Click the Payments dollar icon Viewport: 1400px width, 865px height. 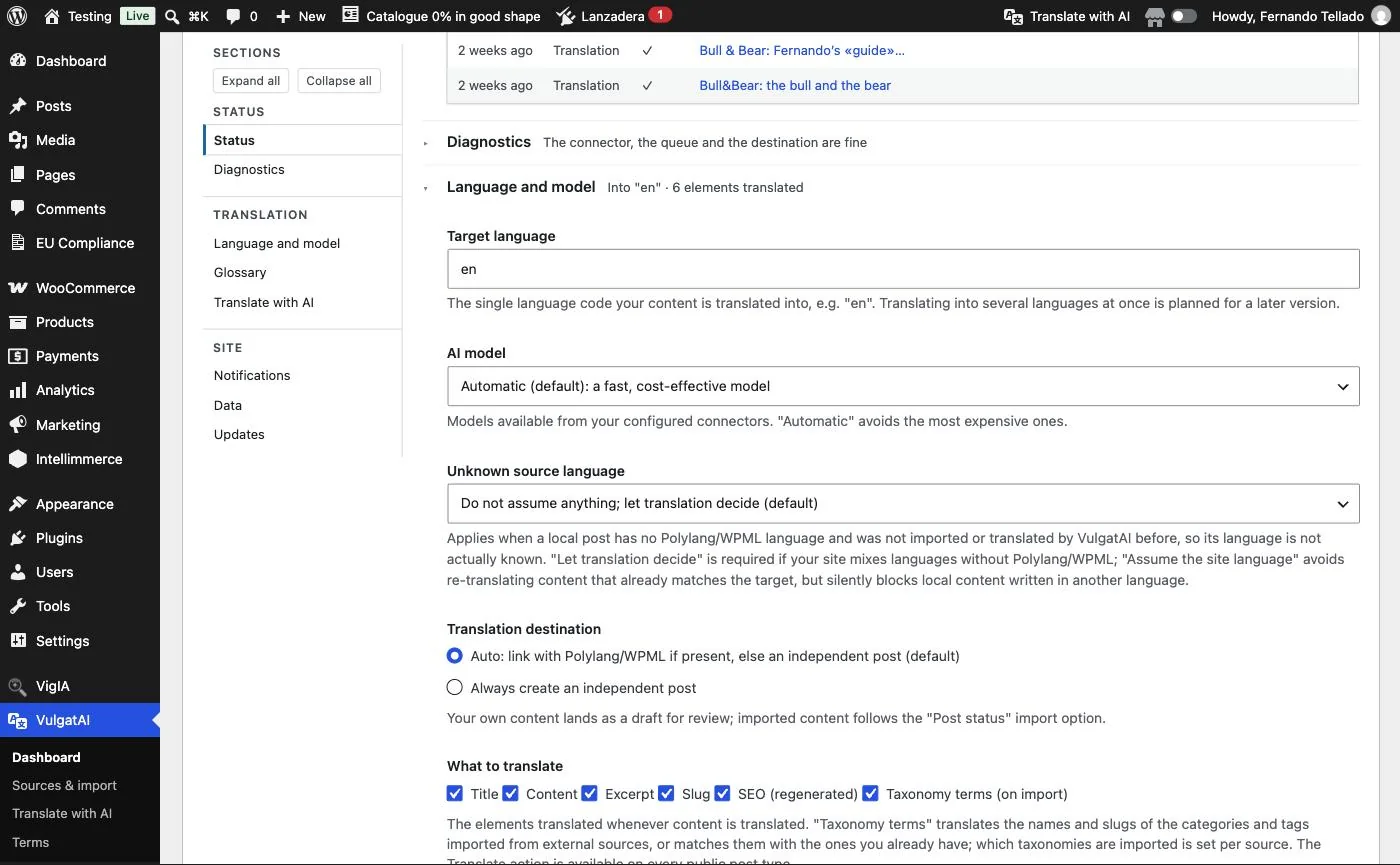coord(18,356)
